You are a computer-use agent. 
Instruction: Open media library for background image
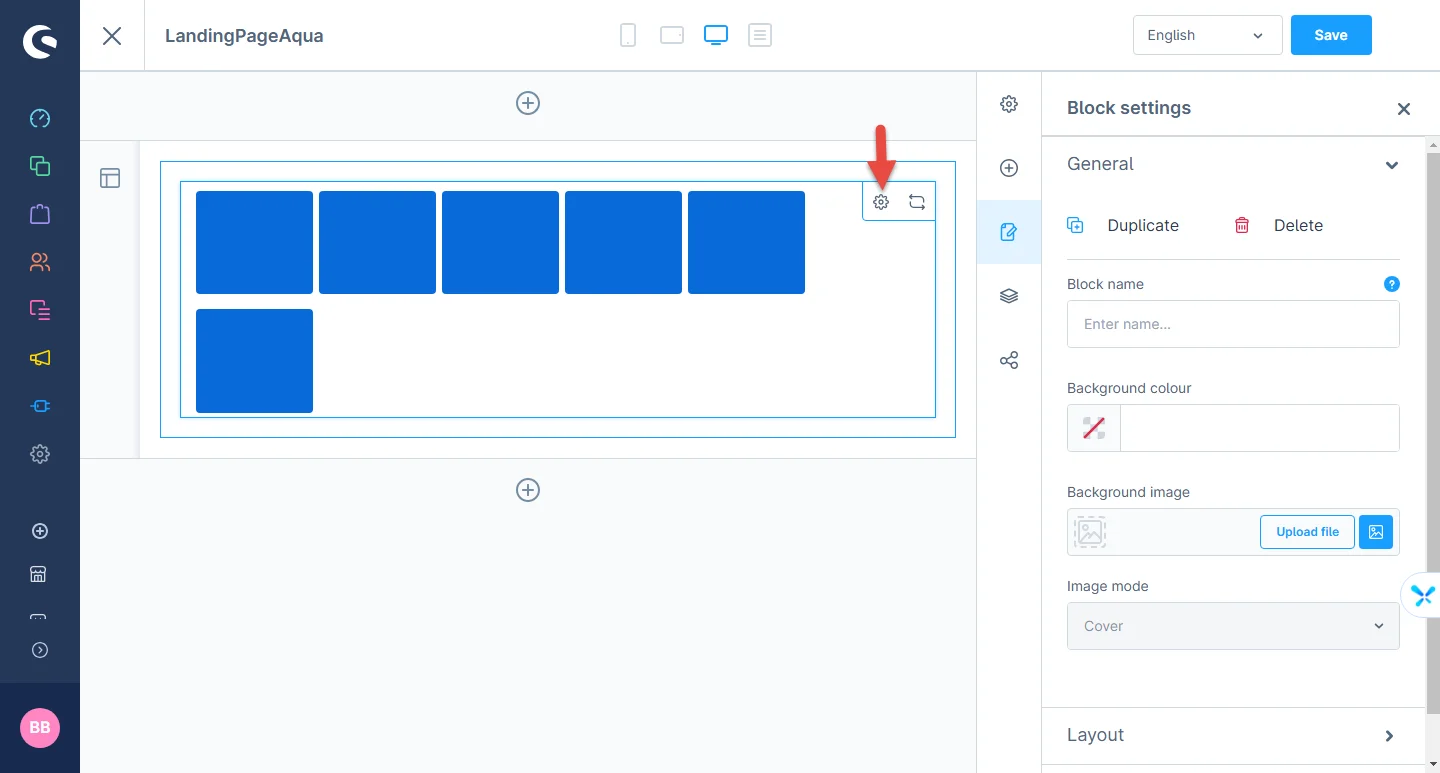pos(1376,532)
